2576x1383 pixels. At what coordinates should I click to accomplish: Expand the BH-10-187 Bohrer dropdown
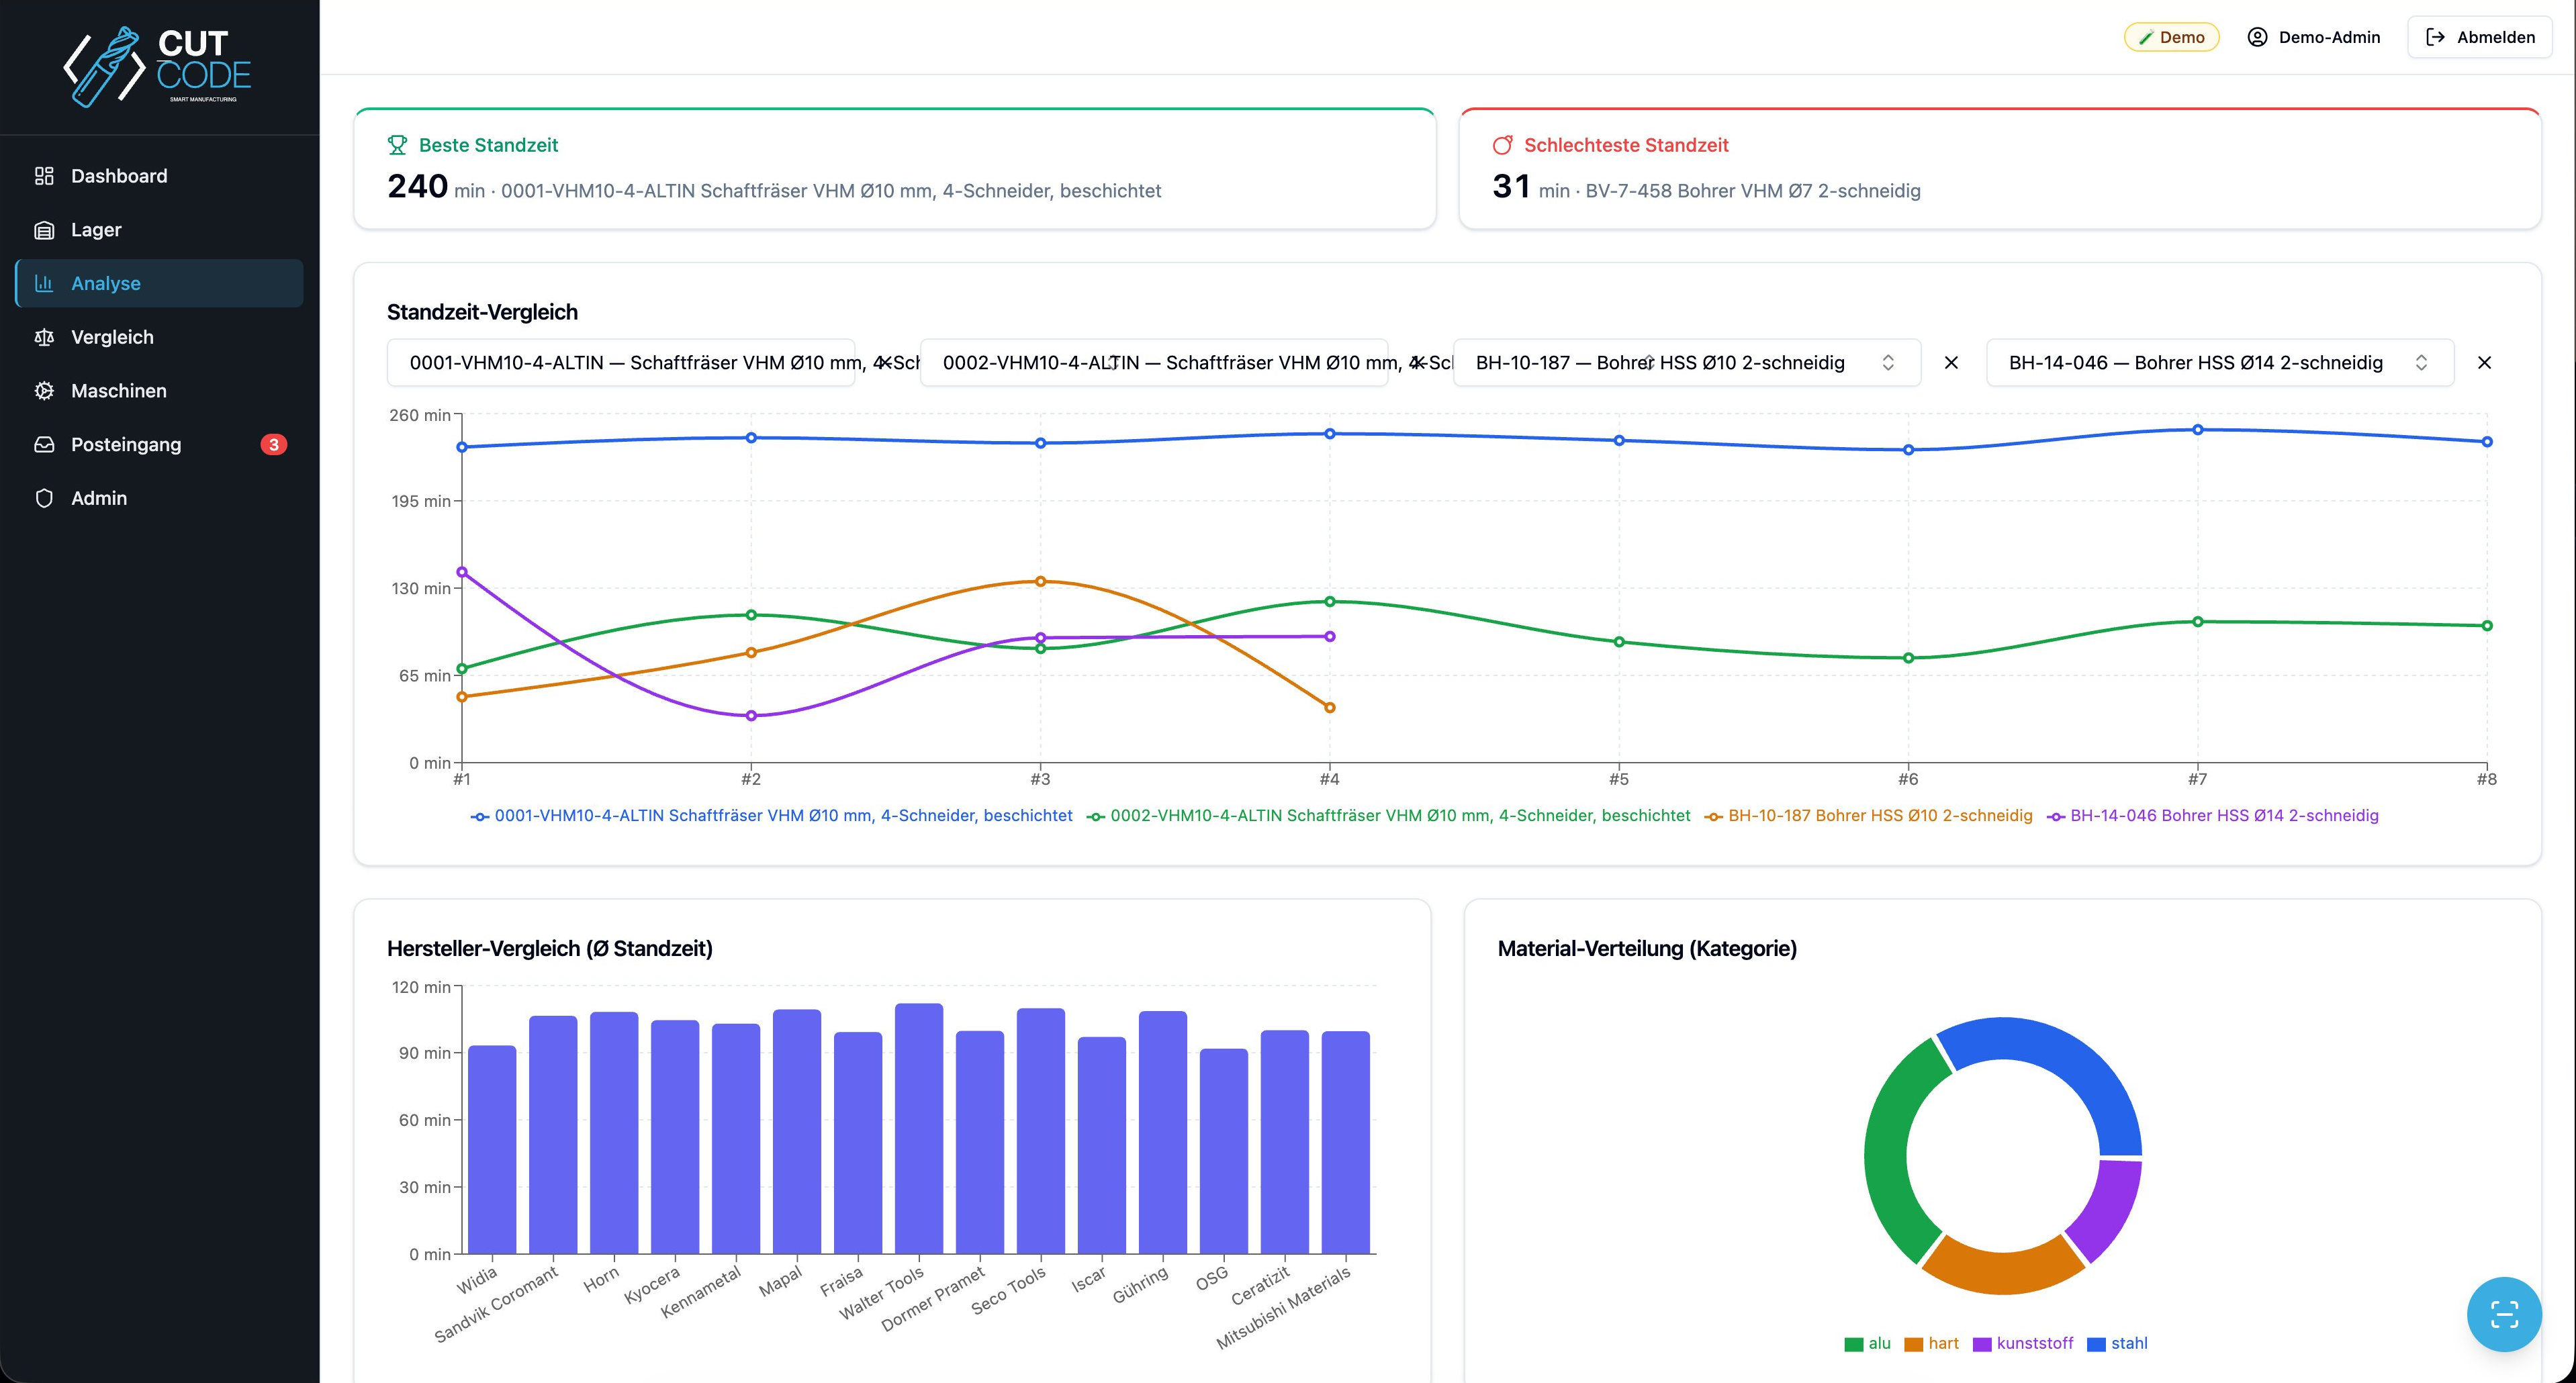click(x=1687, y=363)
